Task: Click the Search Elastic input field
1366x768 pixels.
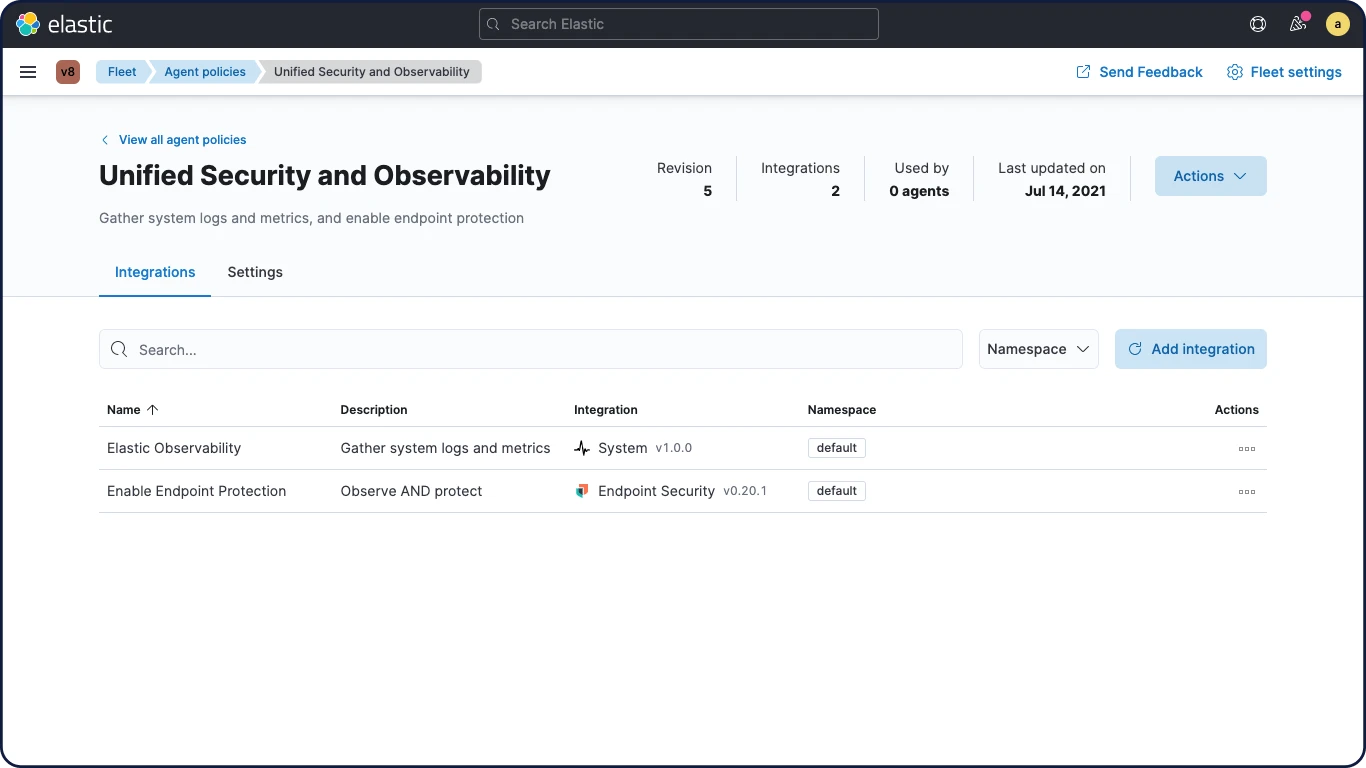Action: coord(678,24)
